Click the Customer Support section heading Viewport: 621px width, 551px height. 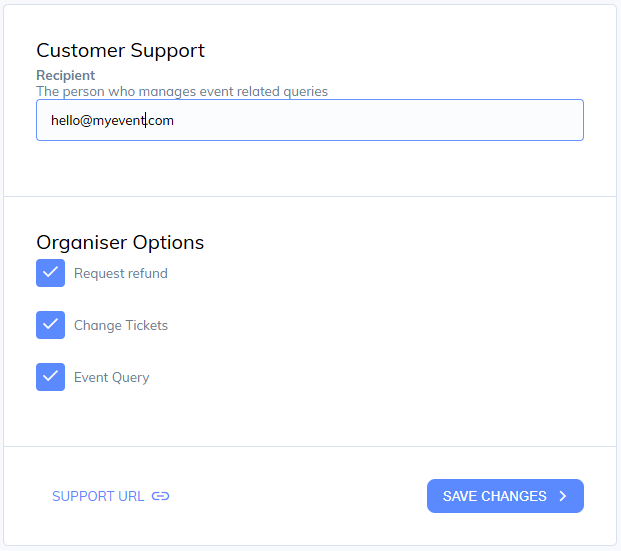click(x=120, y=51)
